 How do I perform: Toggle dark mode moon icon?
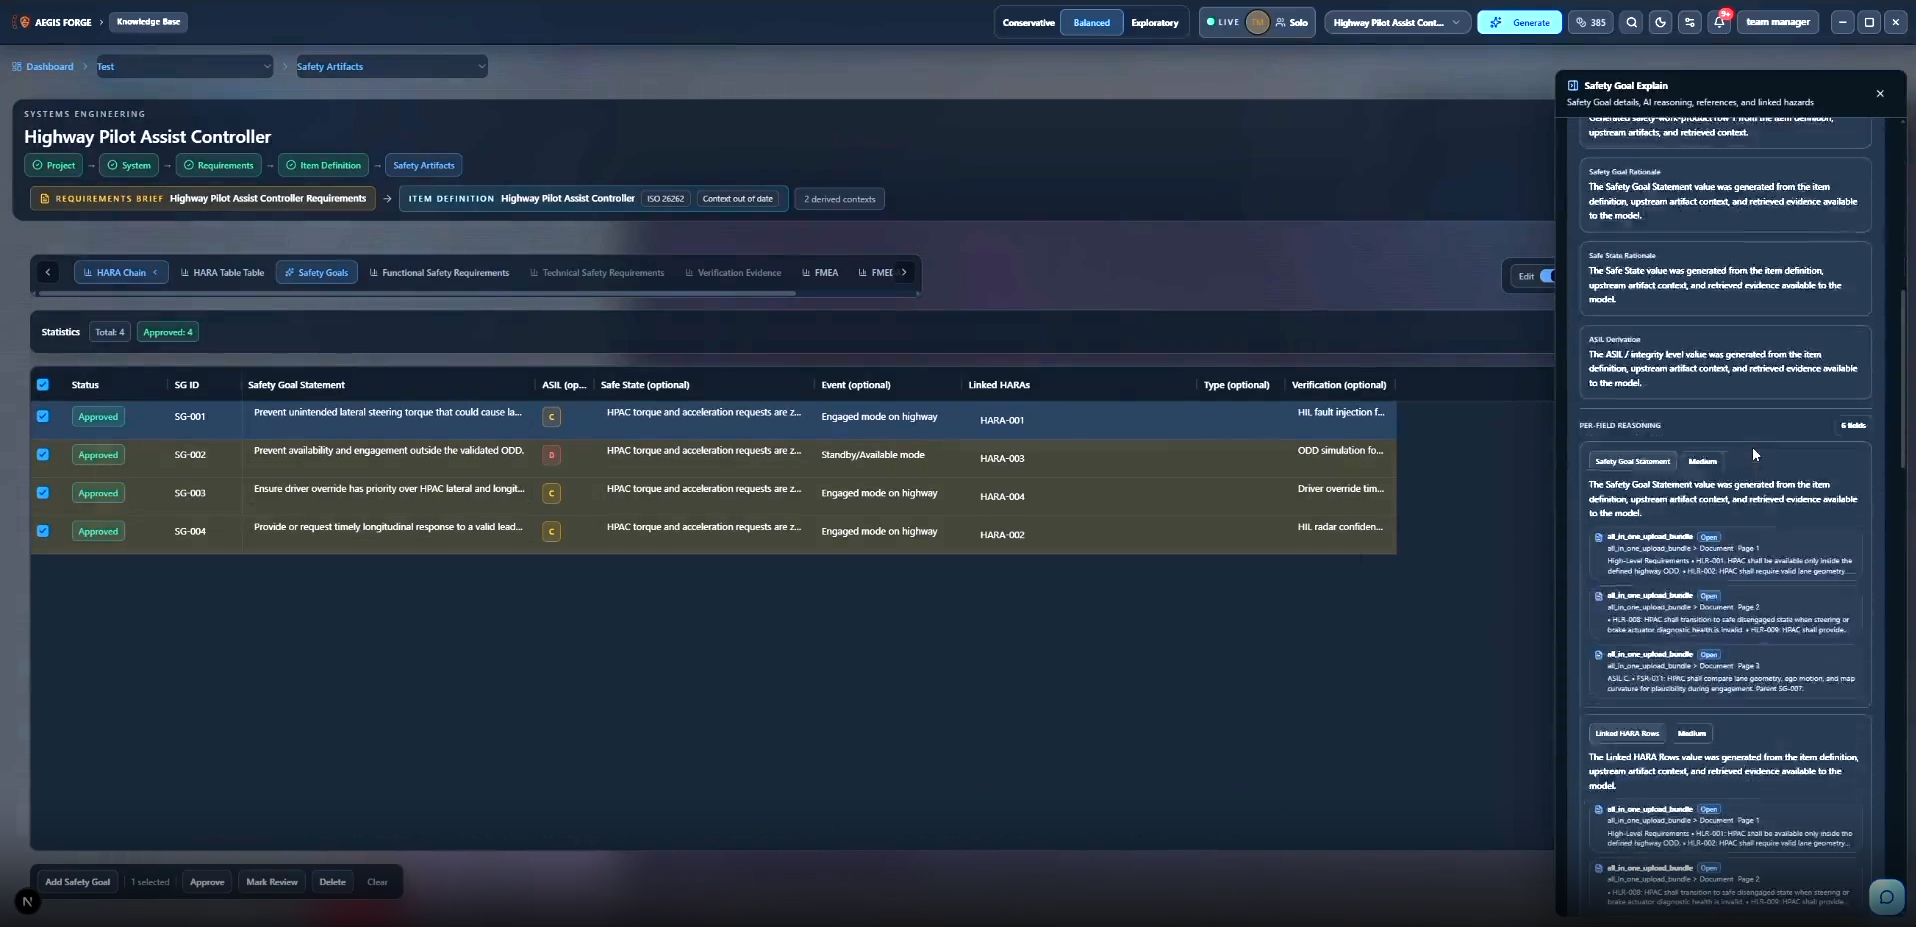pos(1661,22)
